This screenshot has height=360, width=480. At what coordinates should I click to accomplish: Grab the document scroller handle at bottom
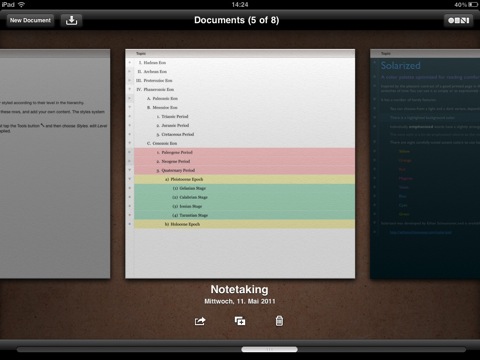269,349
